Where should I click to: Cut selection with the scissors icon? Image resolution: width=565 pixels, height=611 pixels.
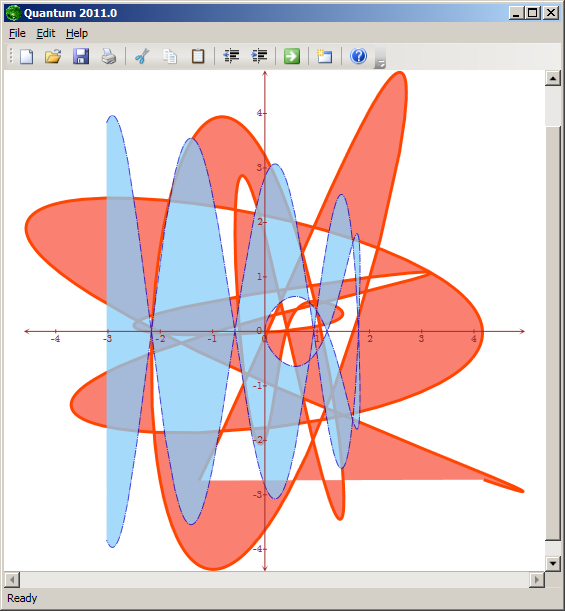142,56
